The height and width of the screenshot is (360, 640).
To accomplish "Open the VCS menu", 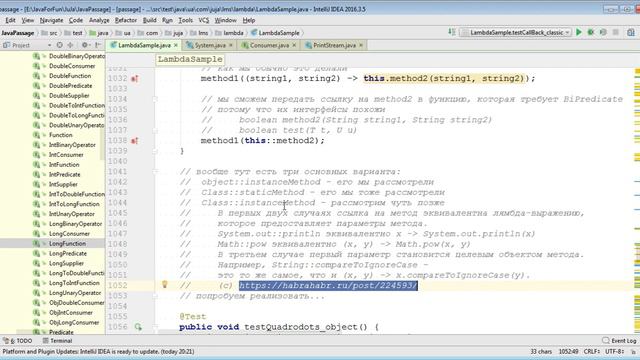I will [204, 20].
